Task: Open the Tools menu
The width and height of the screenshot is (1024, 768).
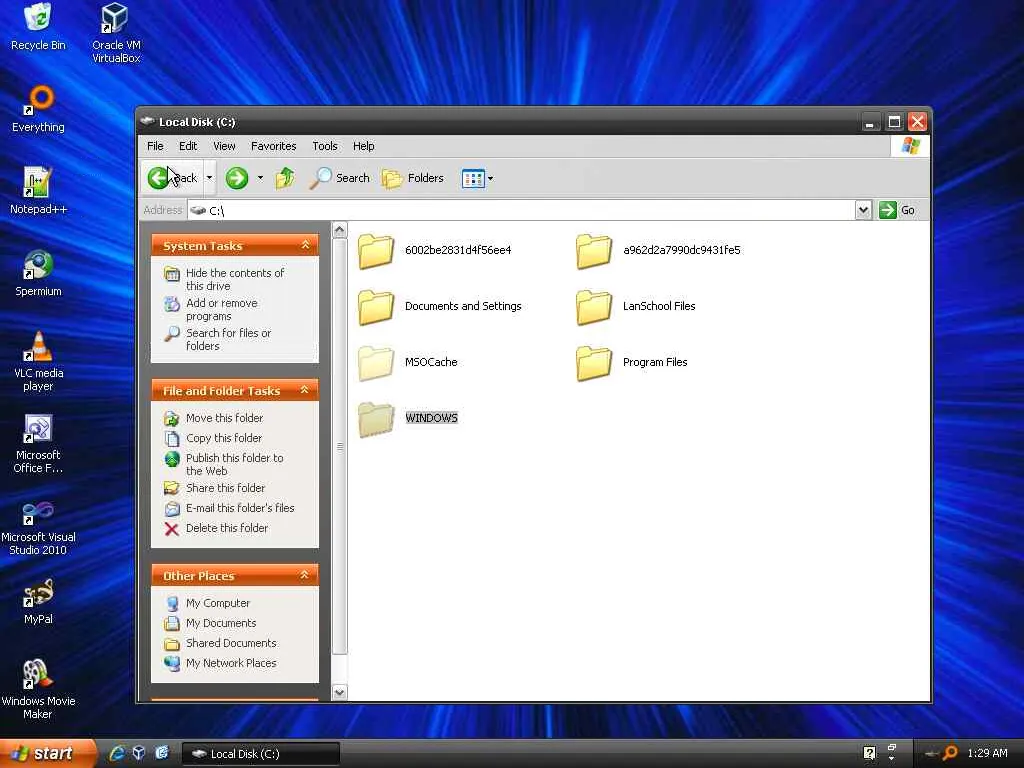Action: (325, 146)
